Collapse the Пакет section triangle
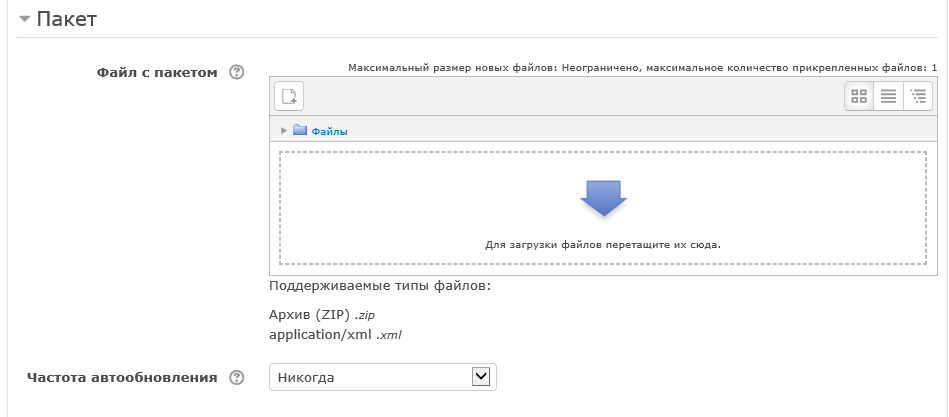The image size is (949, 417). [x=24, y=19]
